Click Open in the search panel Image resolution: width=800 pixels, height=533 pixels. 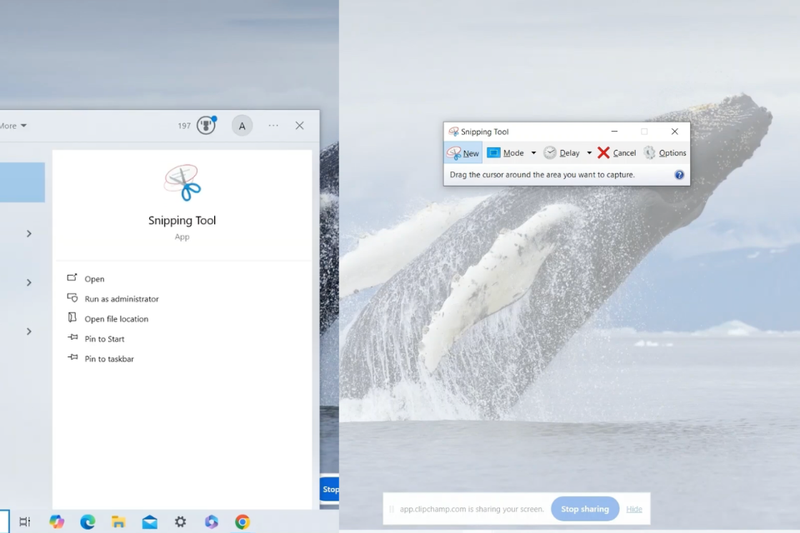[94, 279]
